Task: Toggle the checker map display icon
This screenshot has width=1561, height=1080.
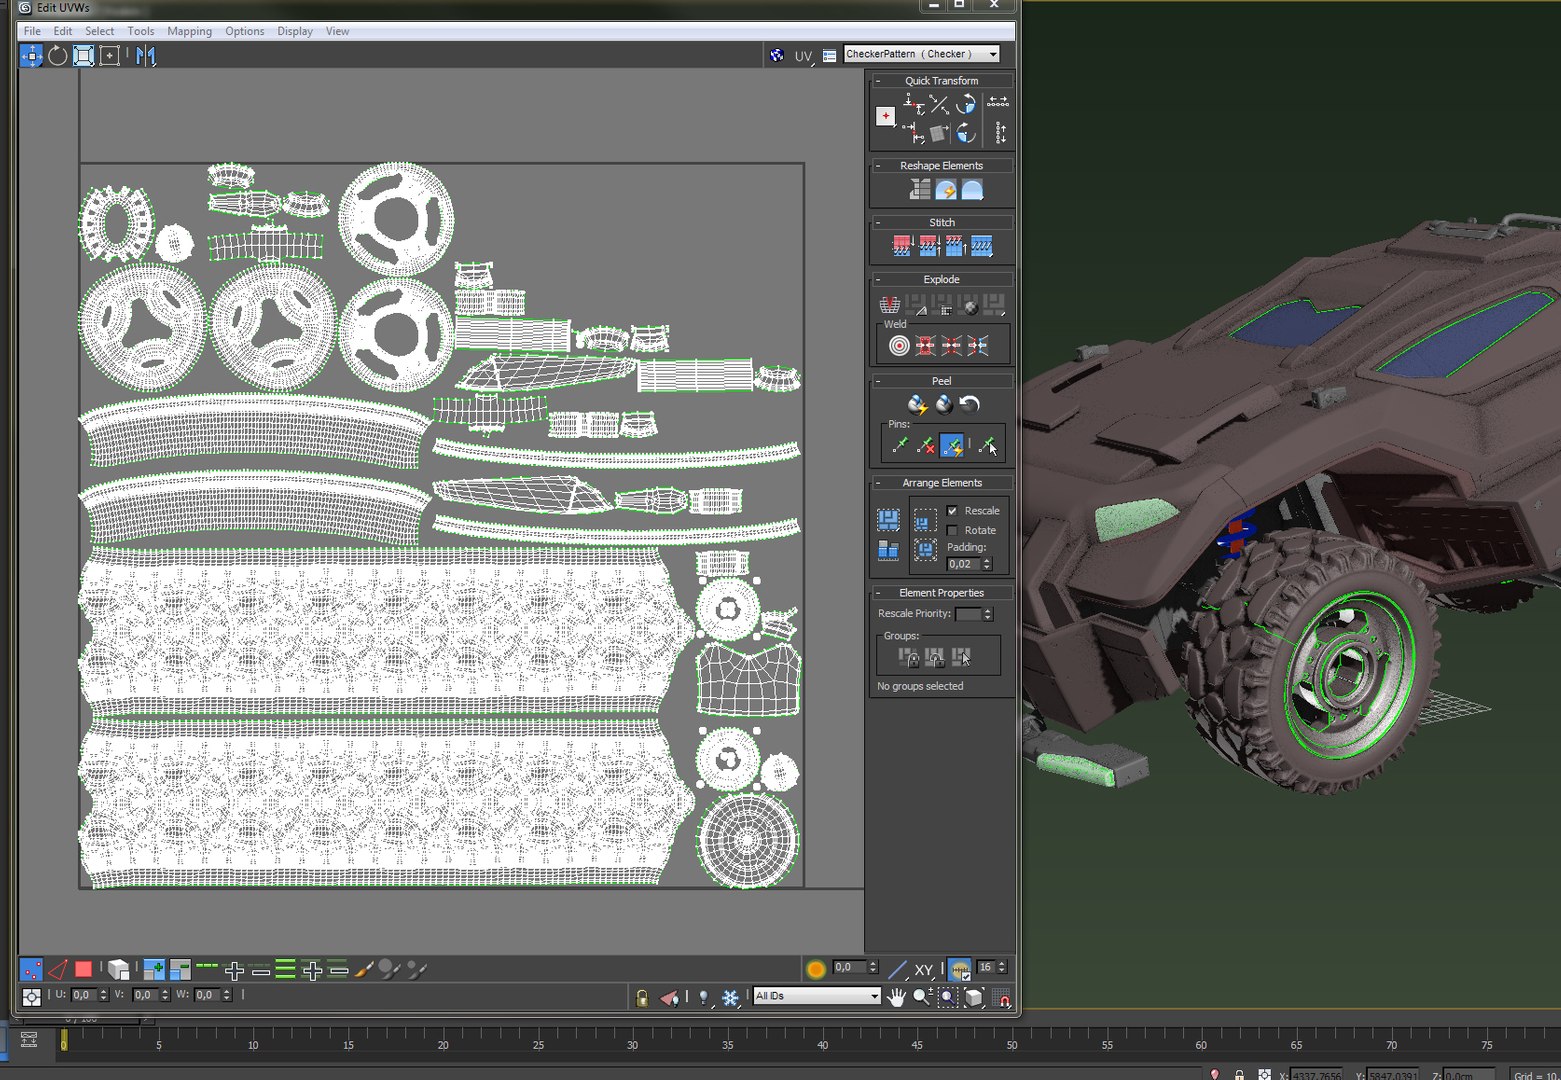Action: (x=777, y=55)
